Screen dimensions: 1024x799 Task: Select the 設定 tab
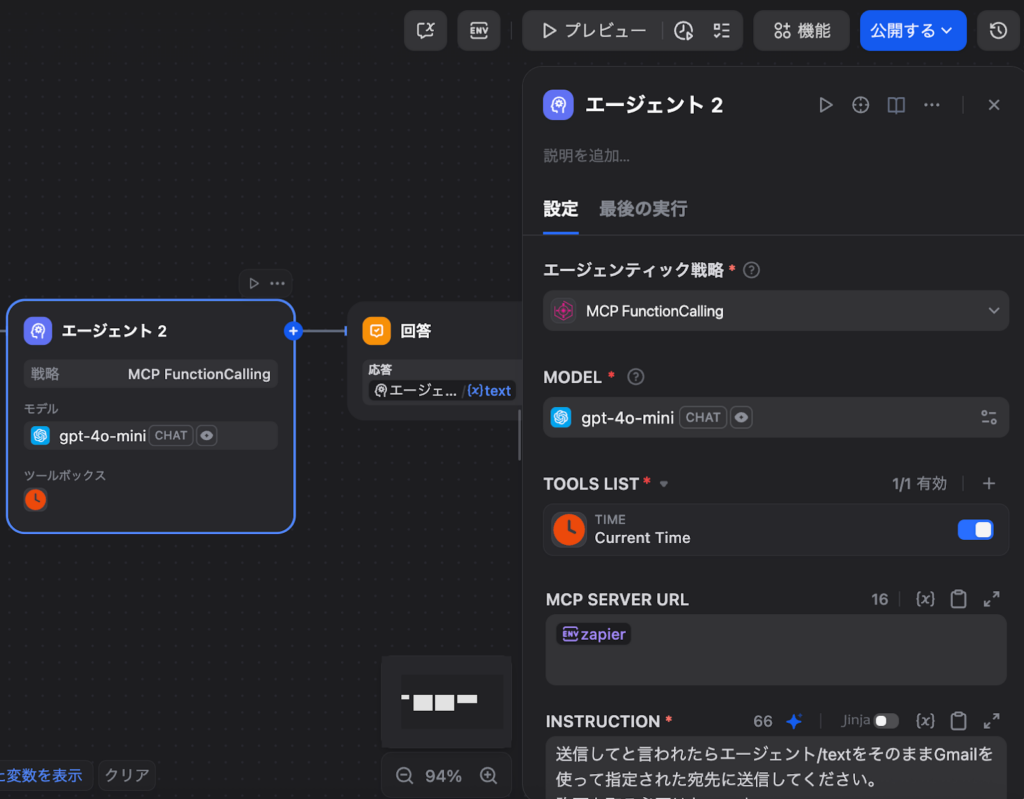coord(560,209)
